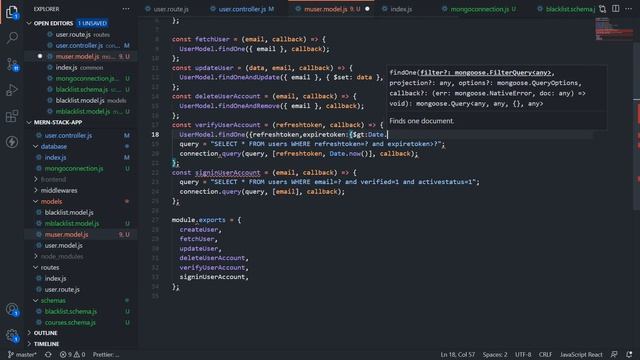Click Ln 18, Col 57 cursor position

pyautogui.click(x=458, y=354)
